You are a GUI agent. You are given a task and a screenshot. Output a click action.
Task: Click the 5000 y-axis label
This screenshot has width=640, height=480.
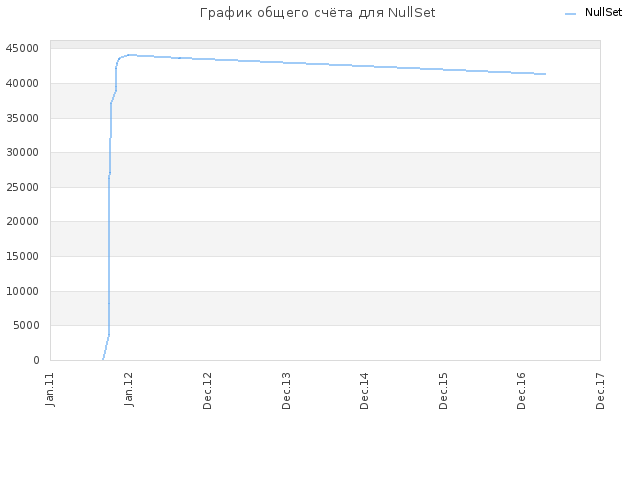point(26,326)
